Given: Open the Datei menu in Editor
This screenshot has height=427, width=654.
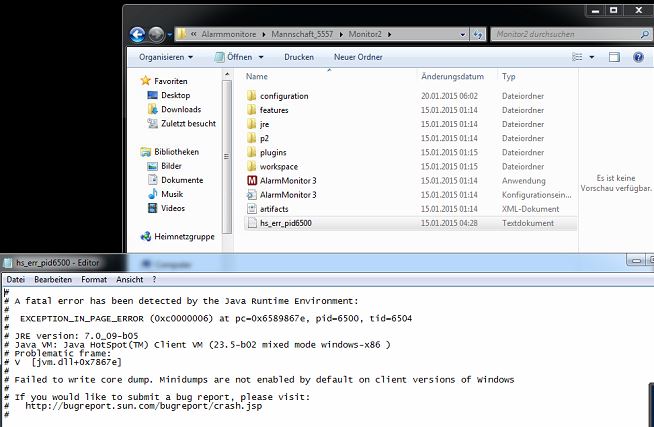Looking at the screenshot, I should [x=16, y=279].
